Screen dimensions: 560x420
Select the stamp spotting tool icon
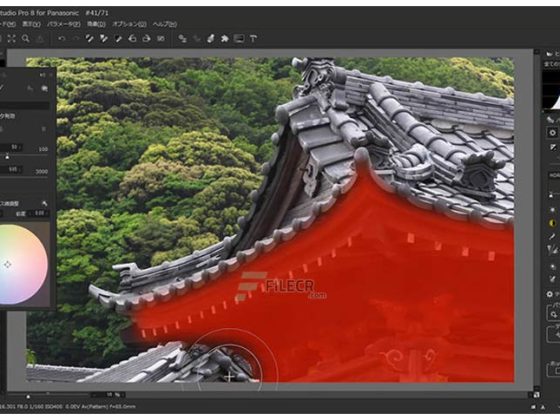tap(211, 39)
